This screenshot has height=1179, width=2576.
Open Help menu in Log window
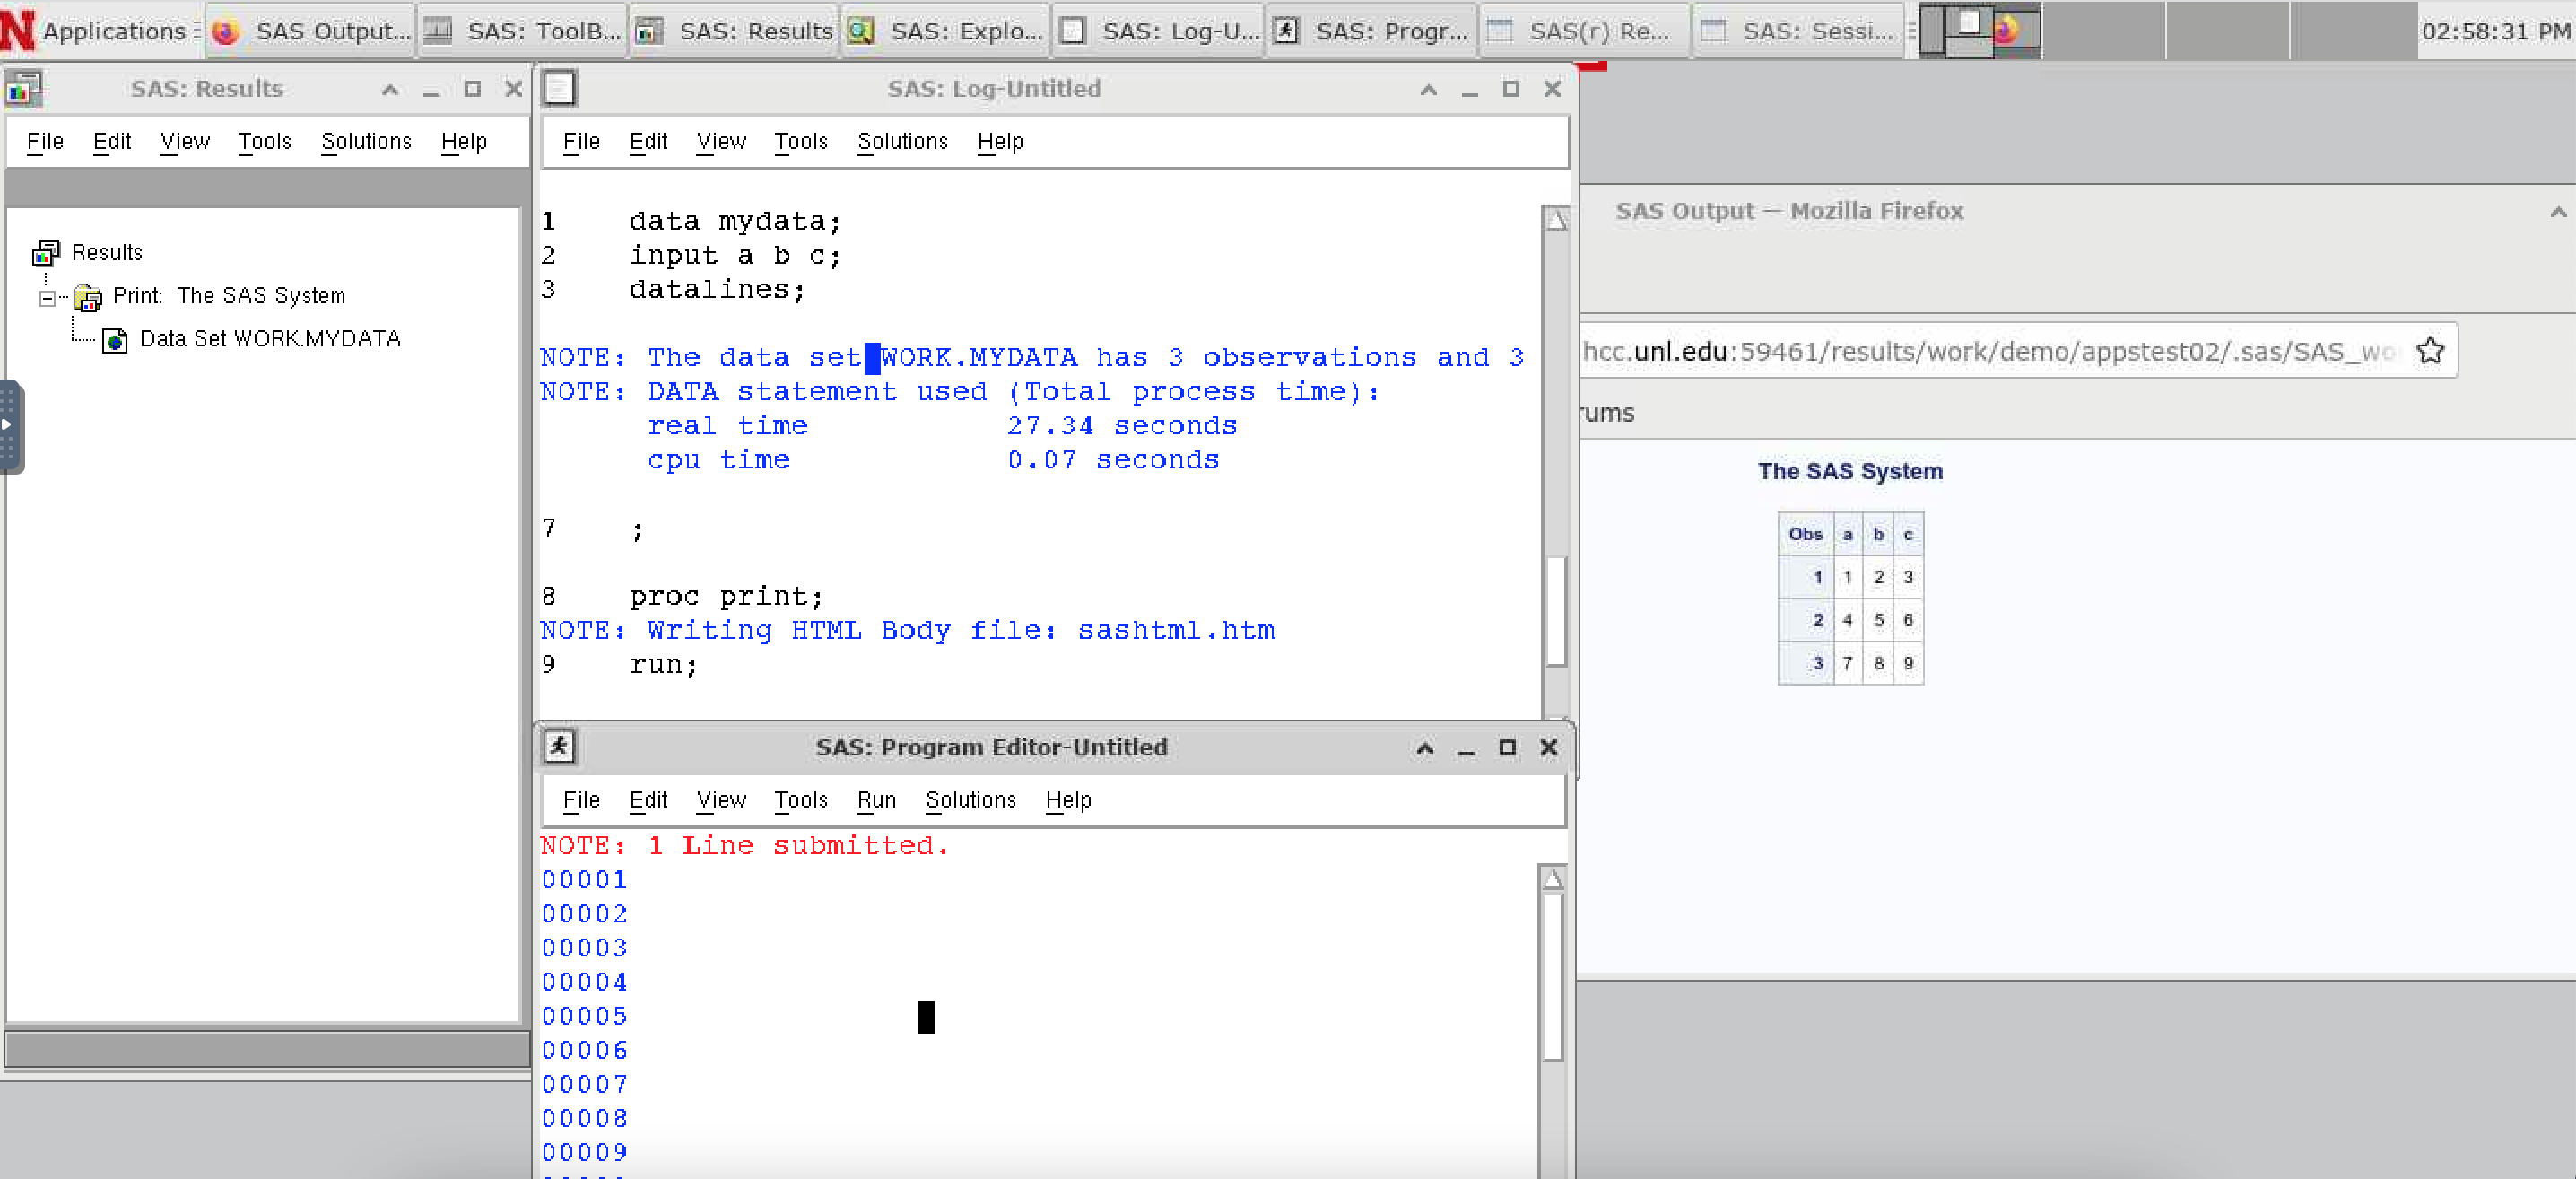click(1000, 141)
